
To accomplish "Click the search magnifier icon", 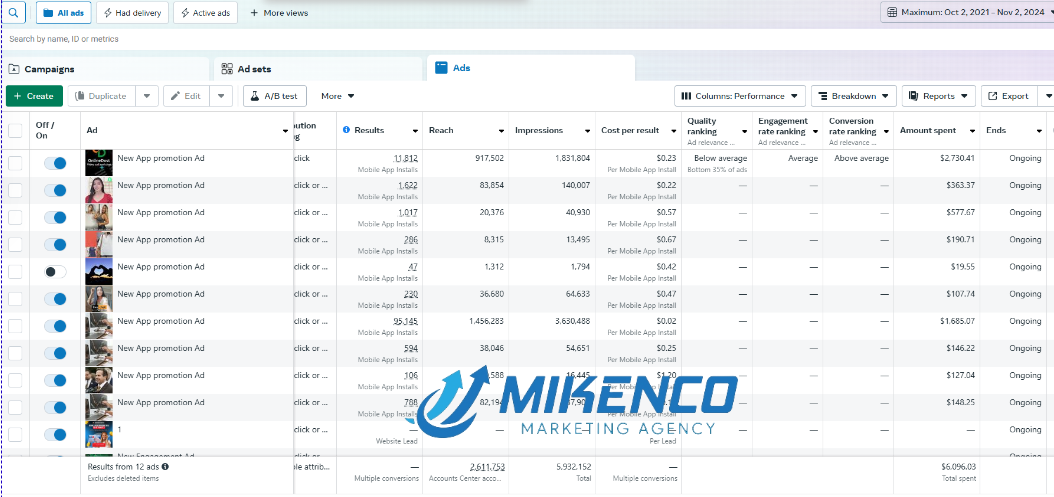I will [x=13, y=12].
